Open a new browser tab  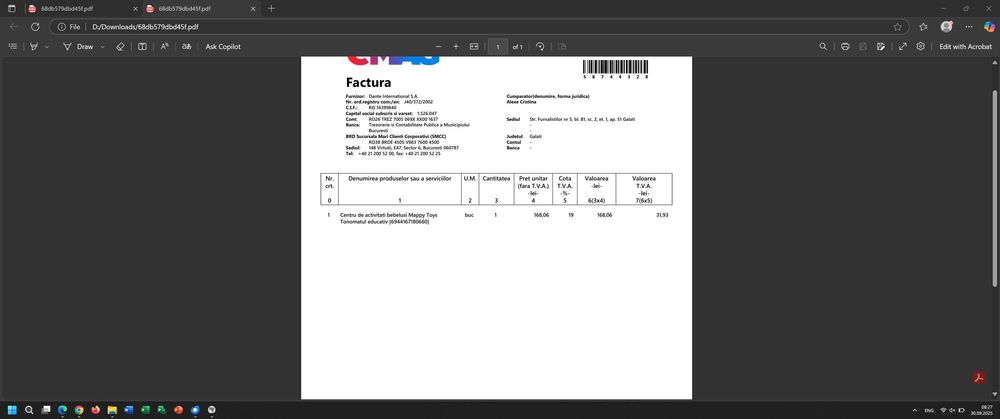(x=272, y=8)
